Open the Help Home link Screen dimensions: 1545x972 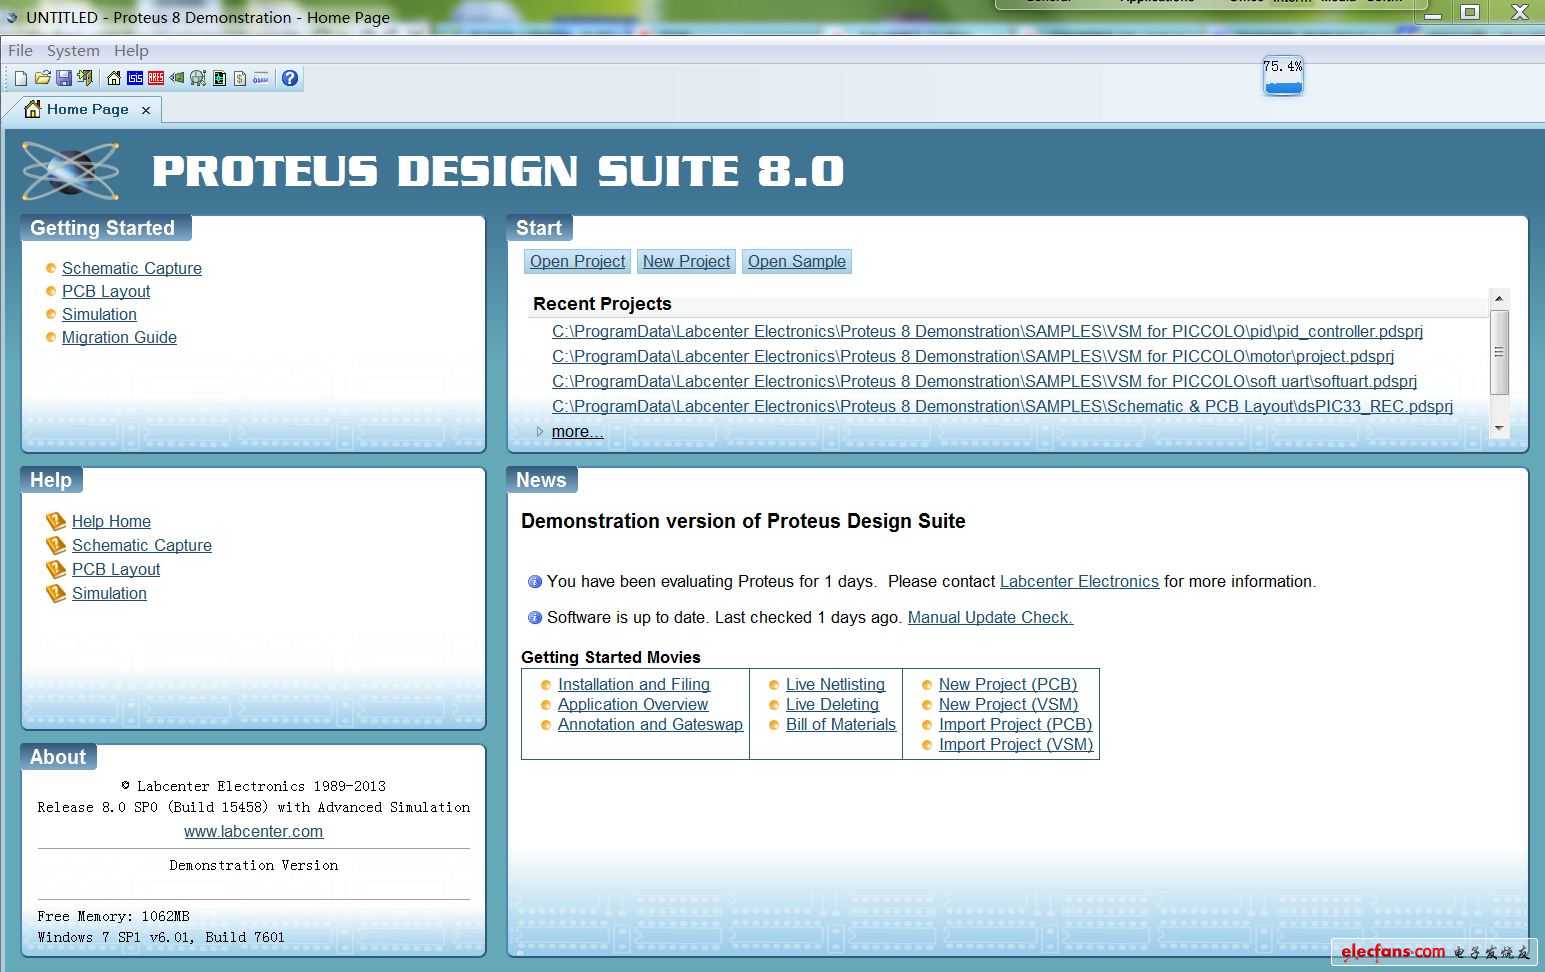point(111,521)
